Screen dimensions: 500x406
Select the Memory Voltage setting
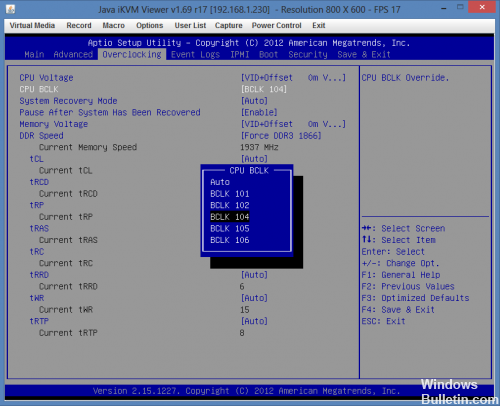tap(54, 124)
